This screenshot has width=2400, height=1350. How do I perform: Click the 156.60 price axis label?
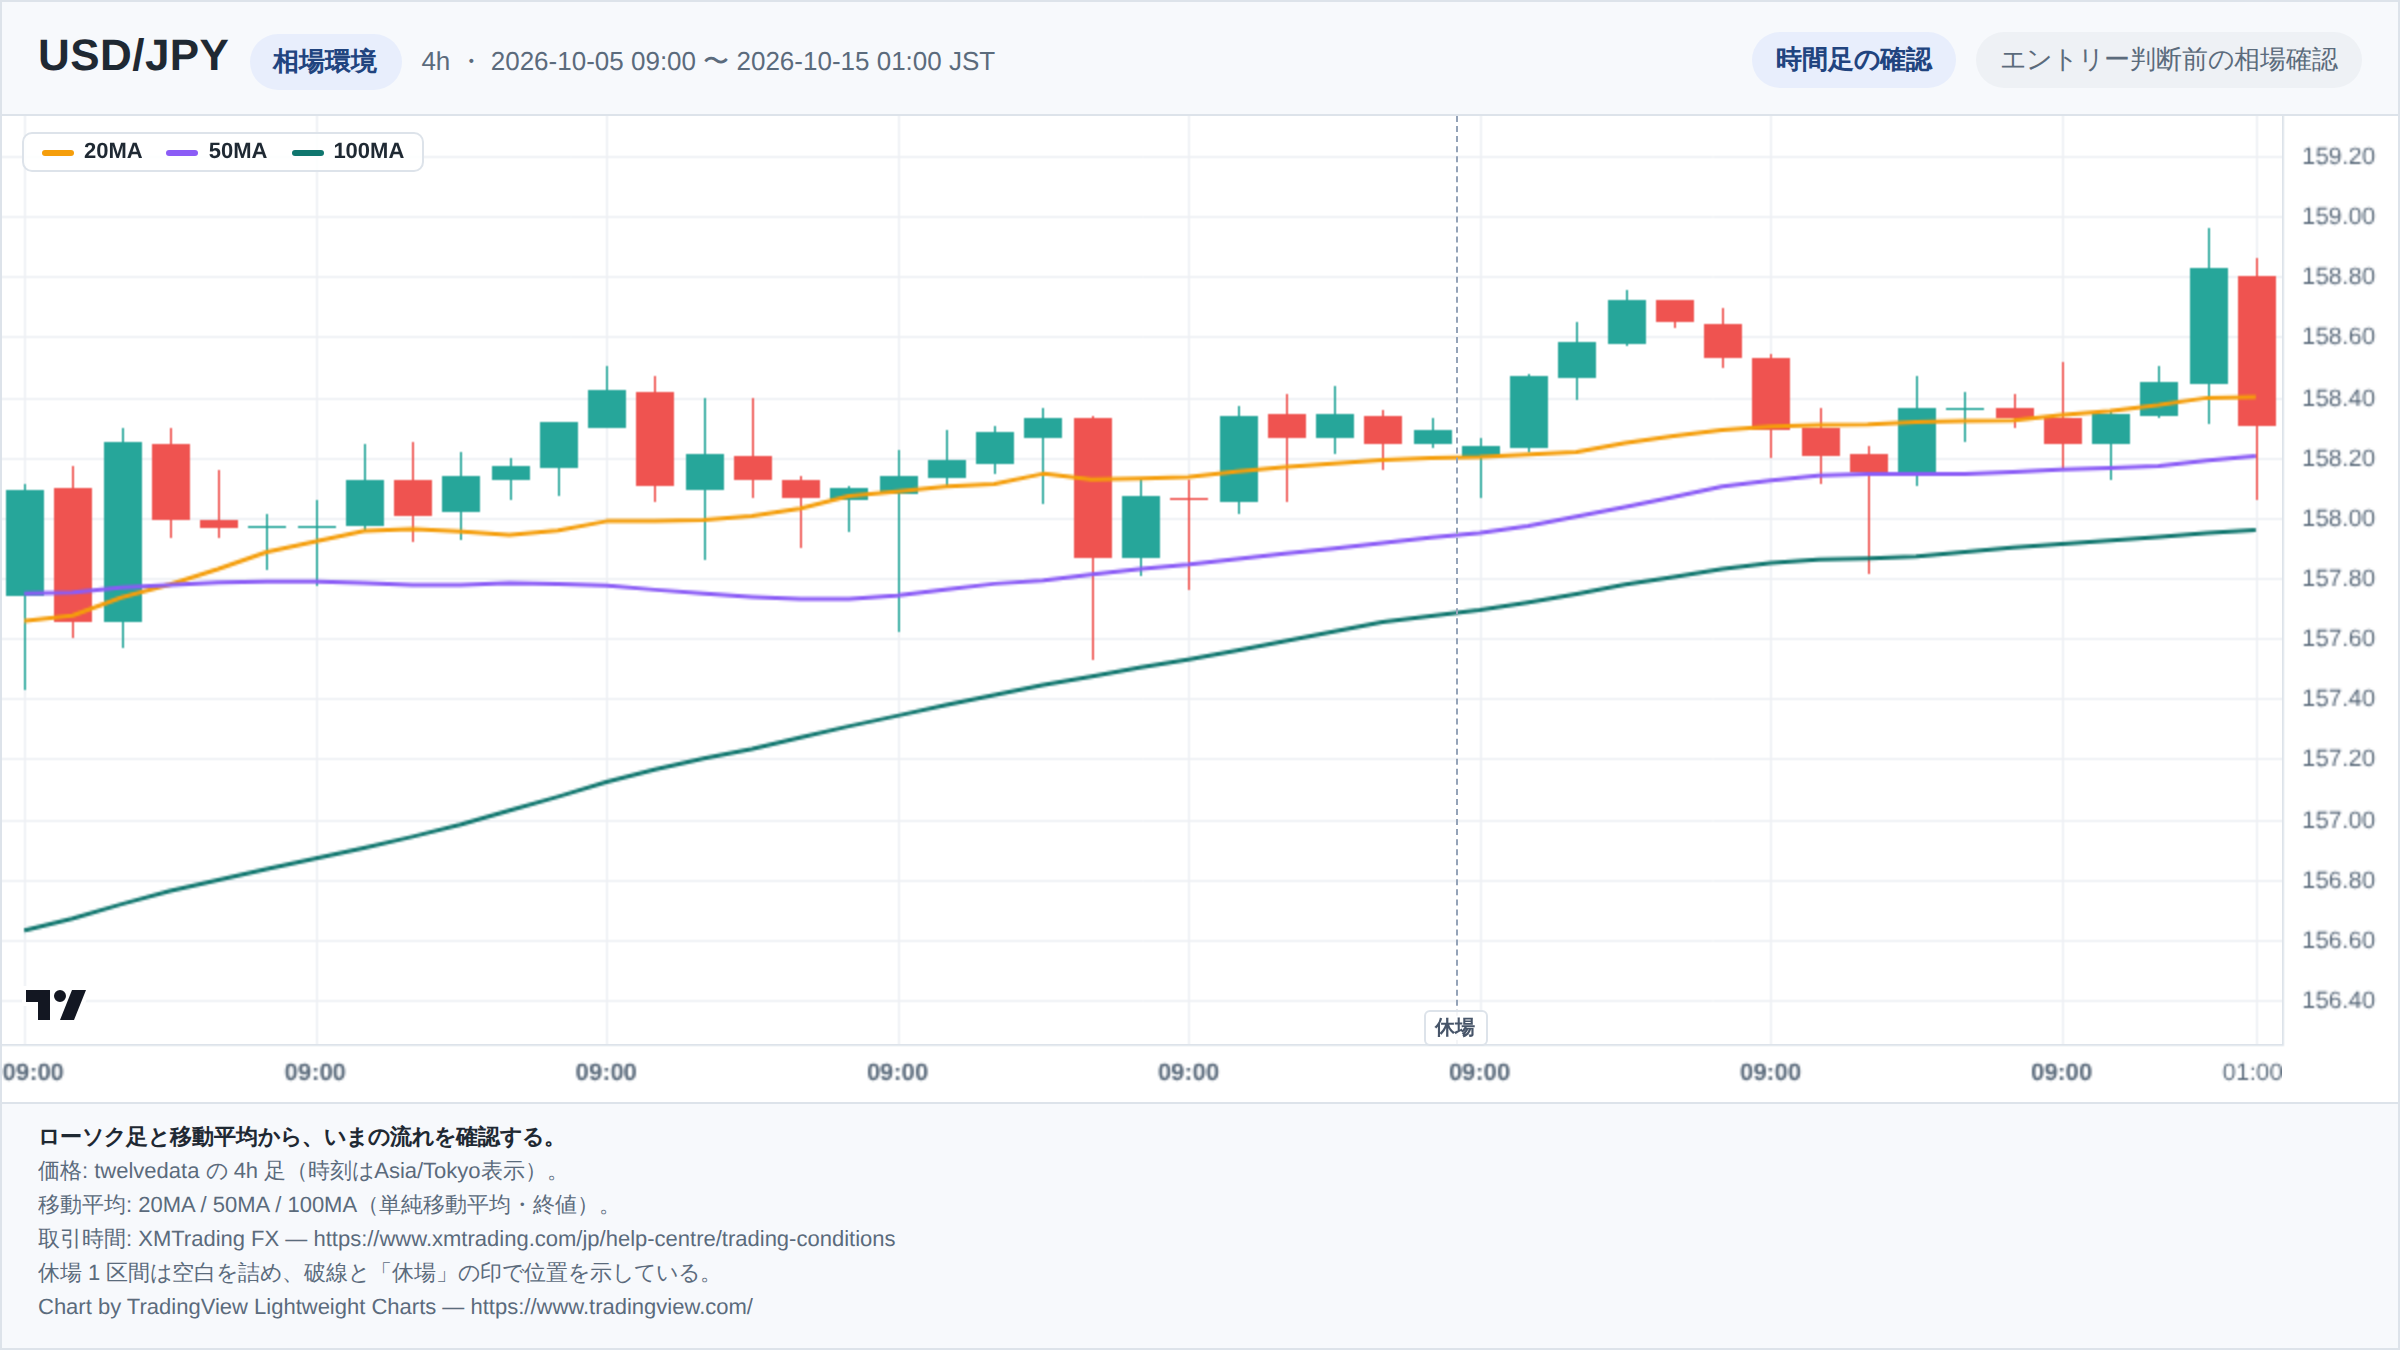[x=2338, y=940]
